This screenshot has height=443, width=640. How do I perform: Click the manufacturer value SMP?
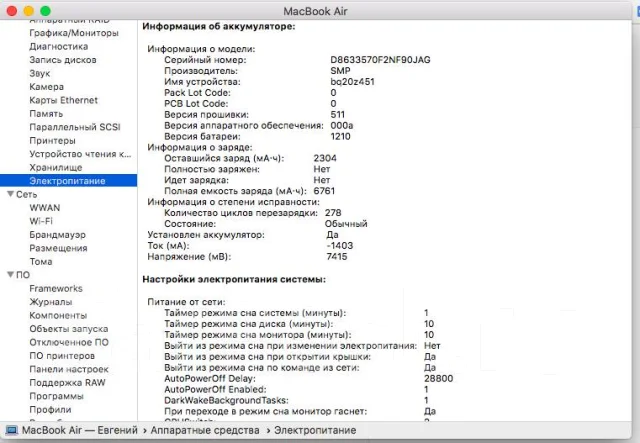tap(340, 71)
